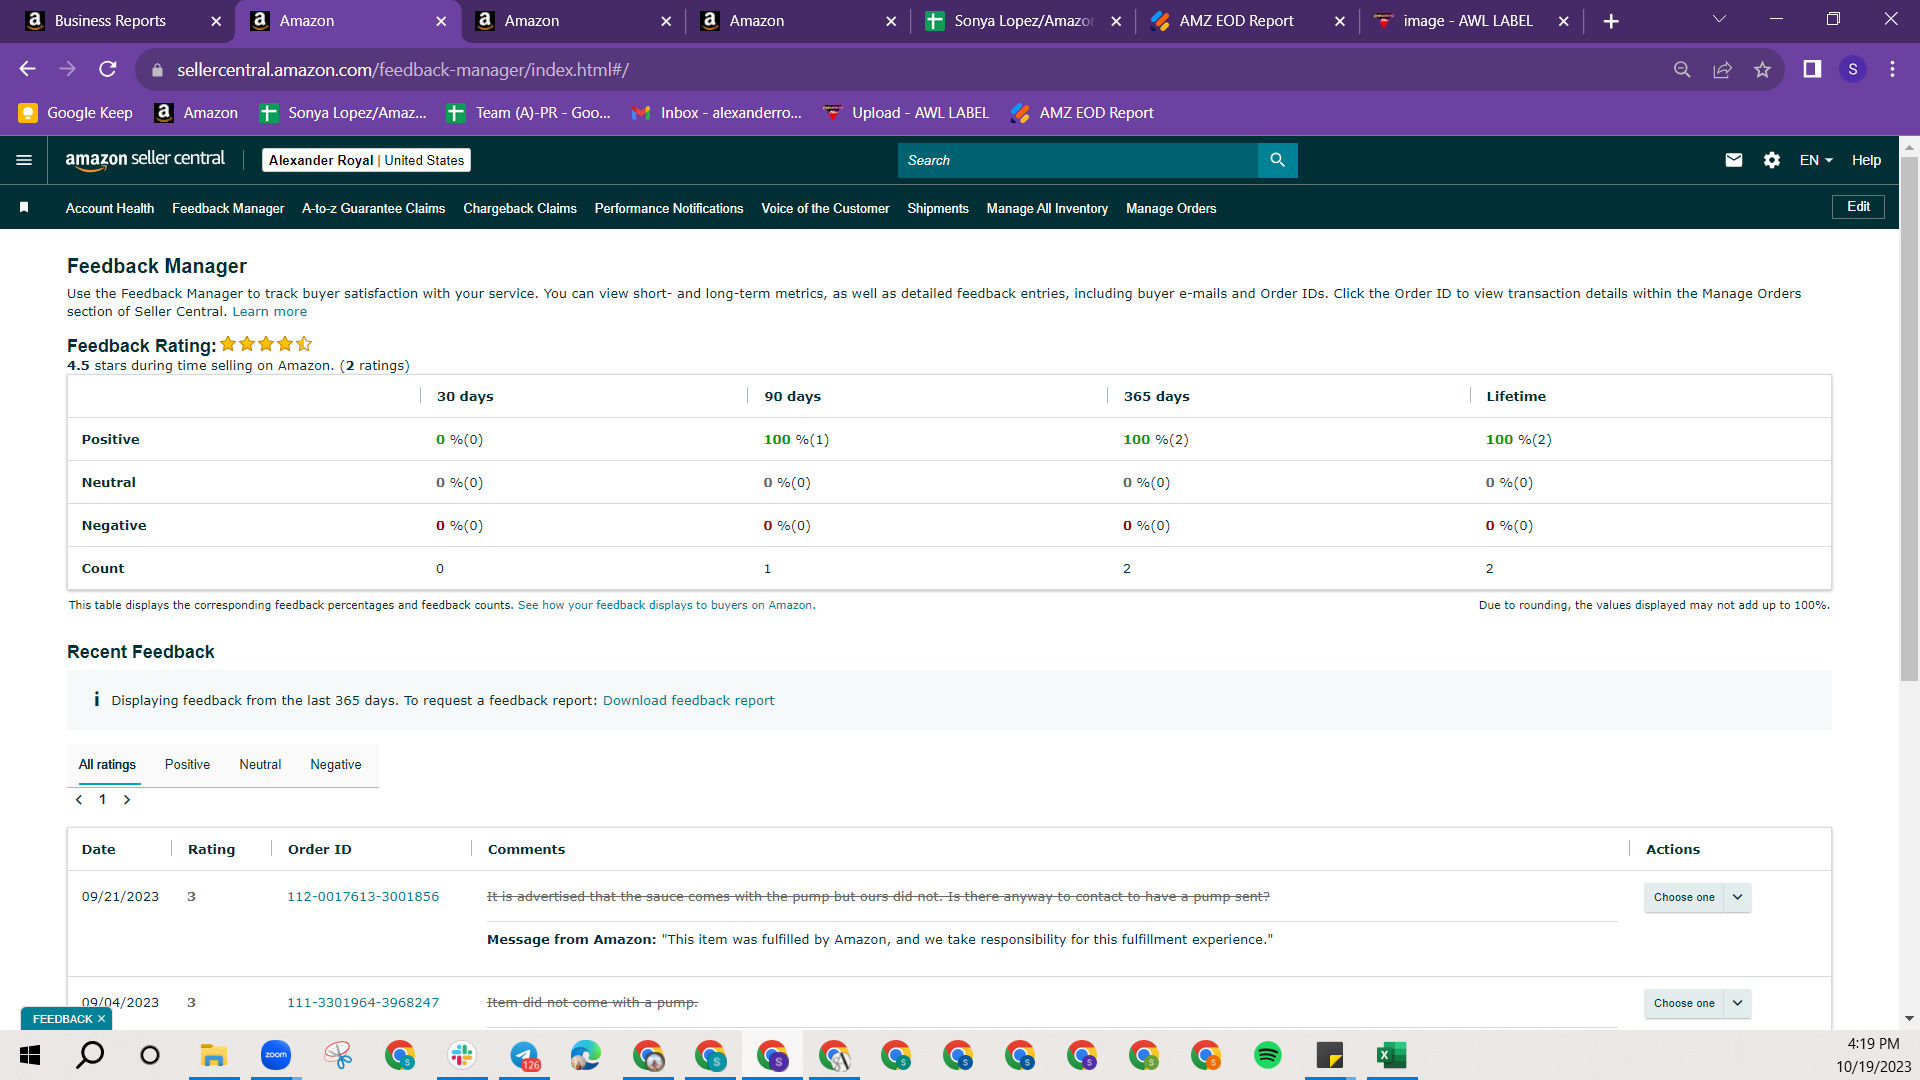Open Google Keep bookmark
This screenshot has height=1080, width=1920.
(x=76, y=113)
